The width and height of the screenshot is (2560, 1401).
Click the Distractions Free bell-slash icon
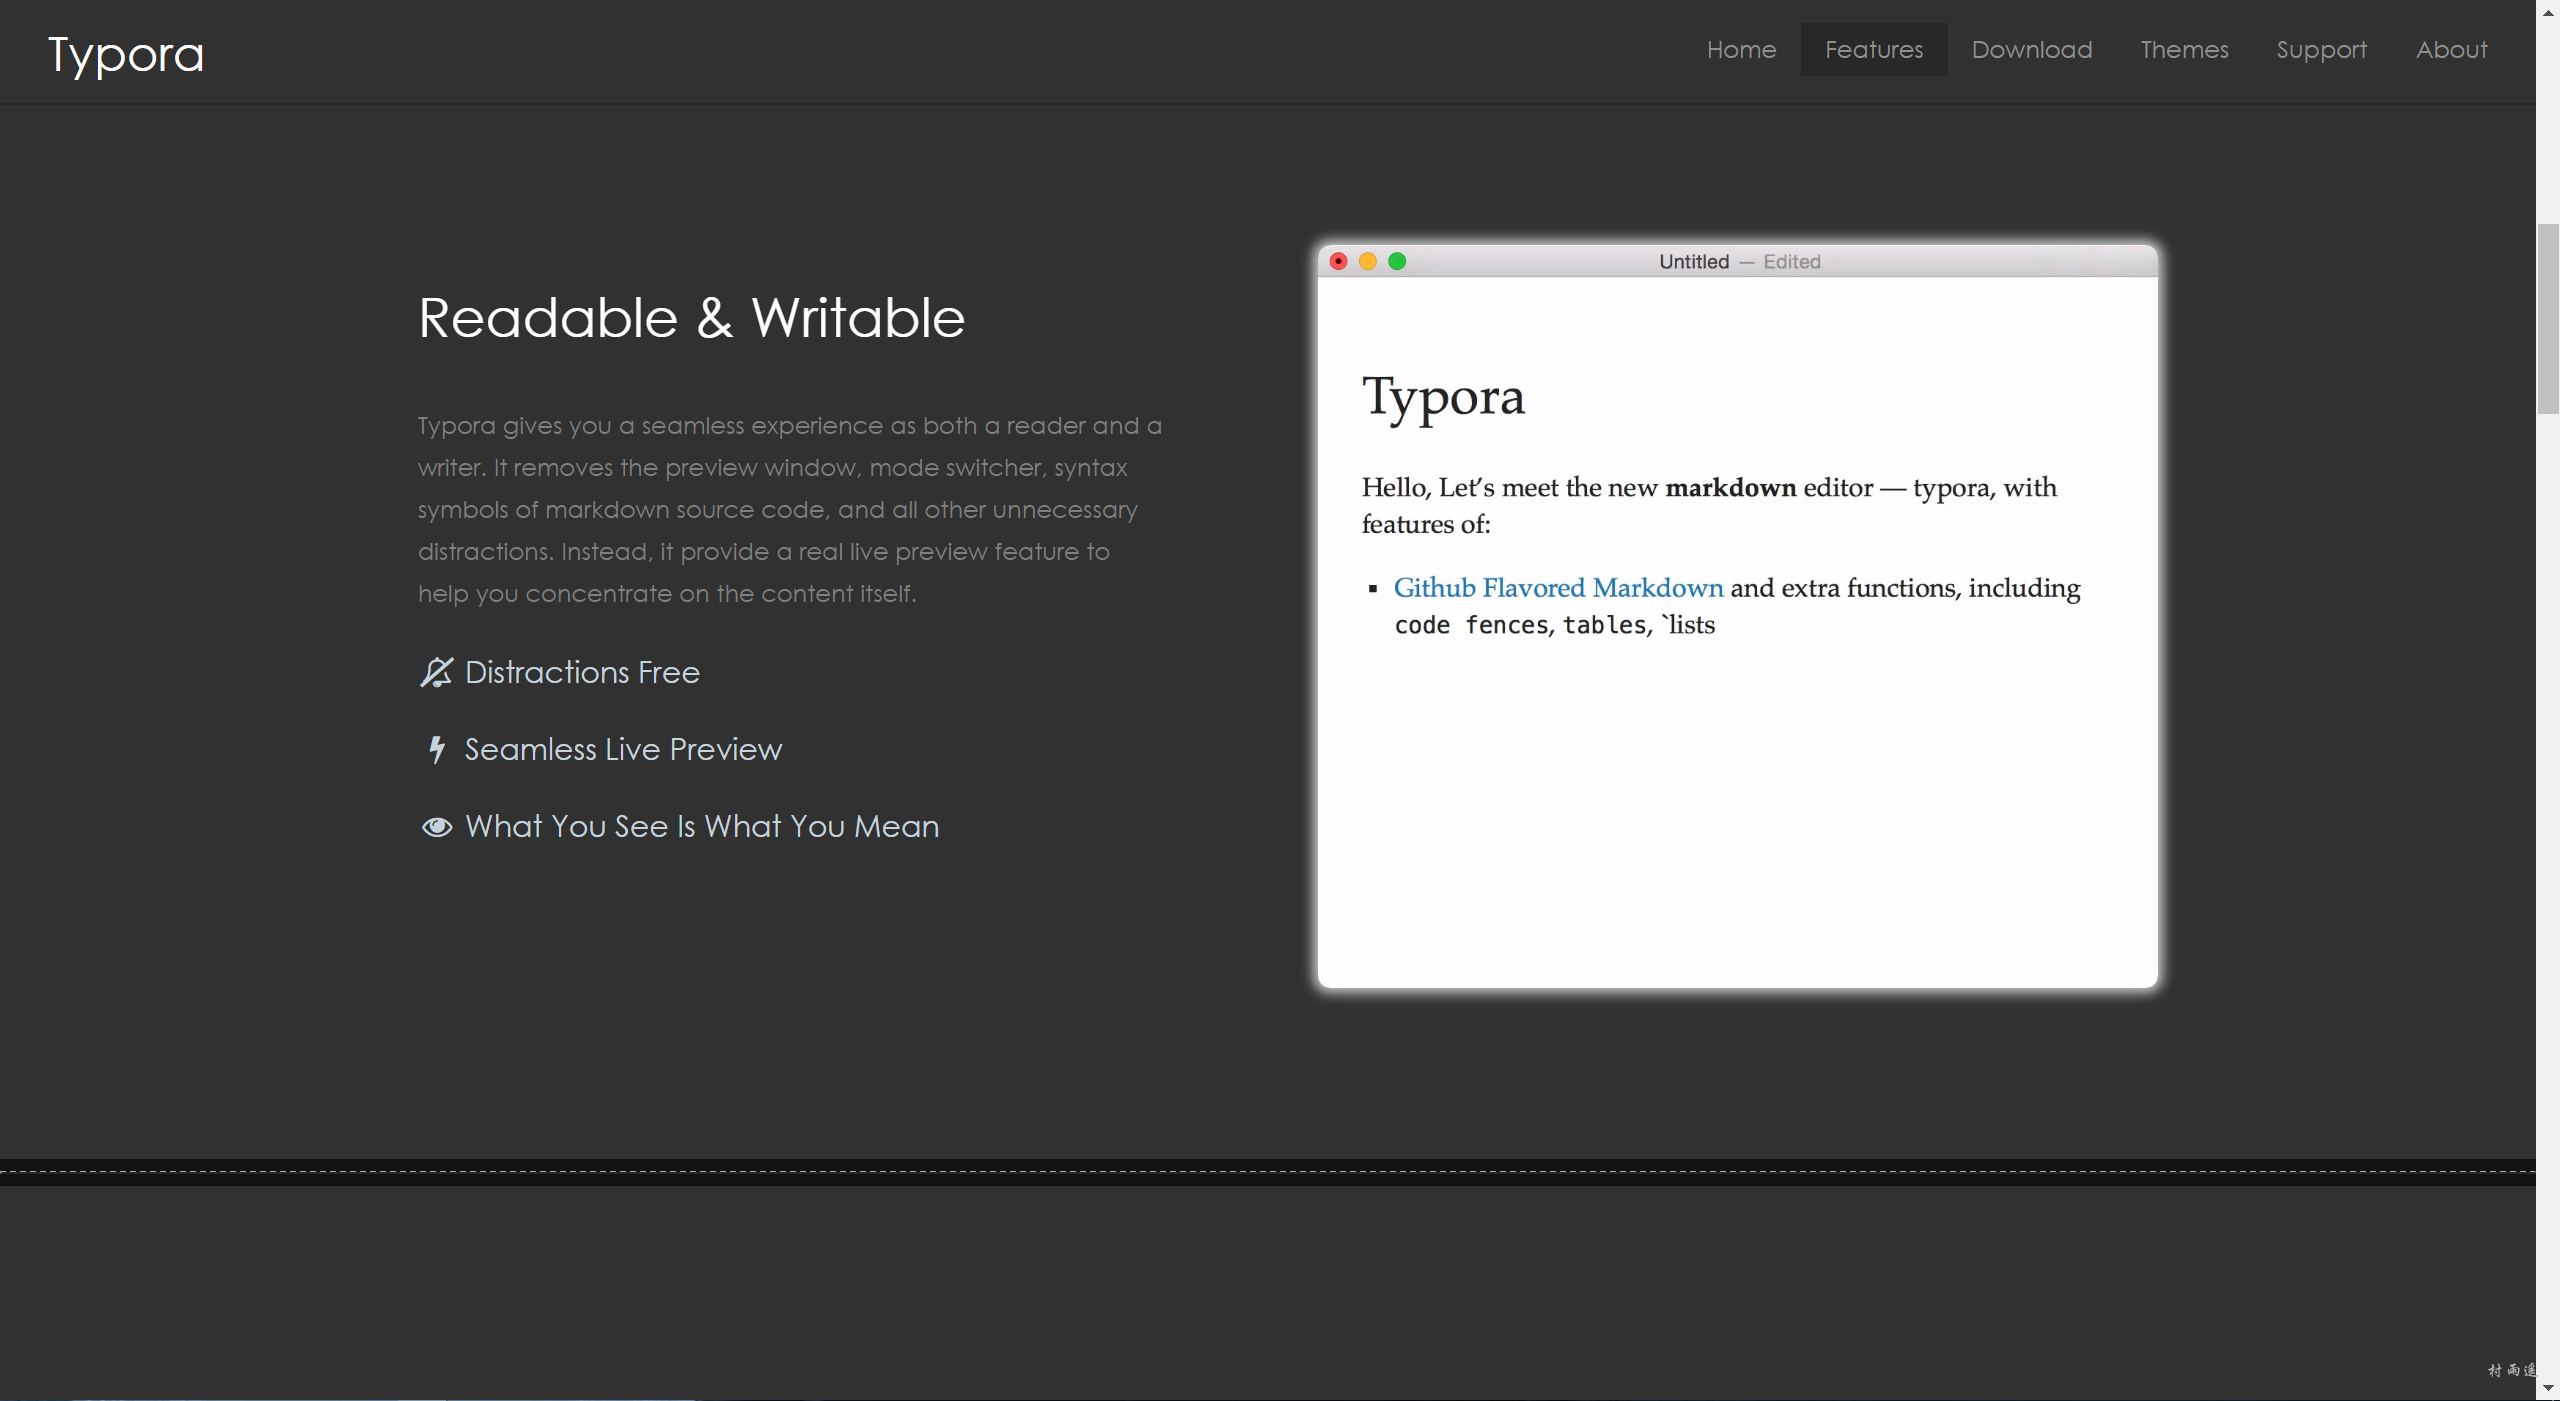[x=436, y=672]
